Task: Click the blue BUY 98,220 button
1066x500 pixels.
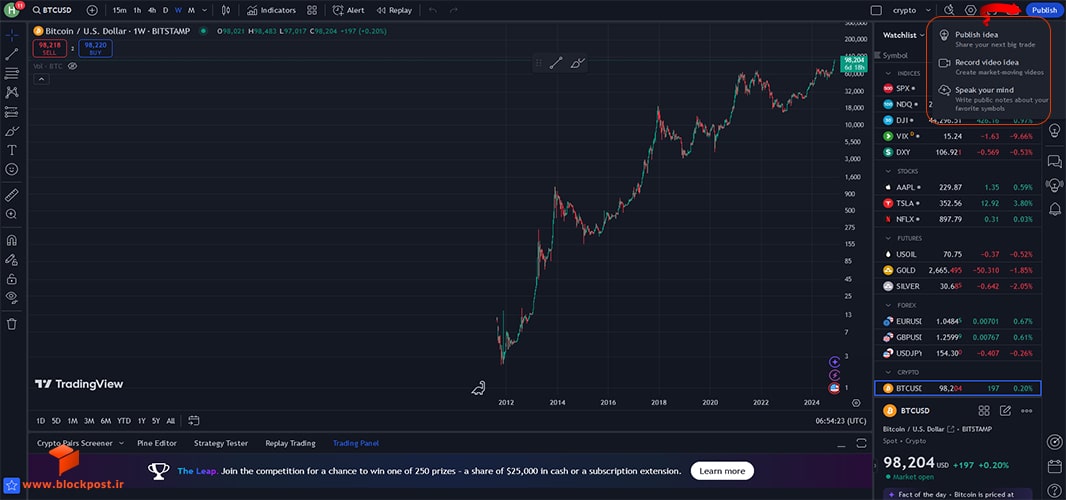Action: [x=95, y=48]
